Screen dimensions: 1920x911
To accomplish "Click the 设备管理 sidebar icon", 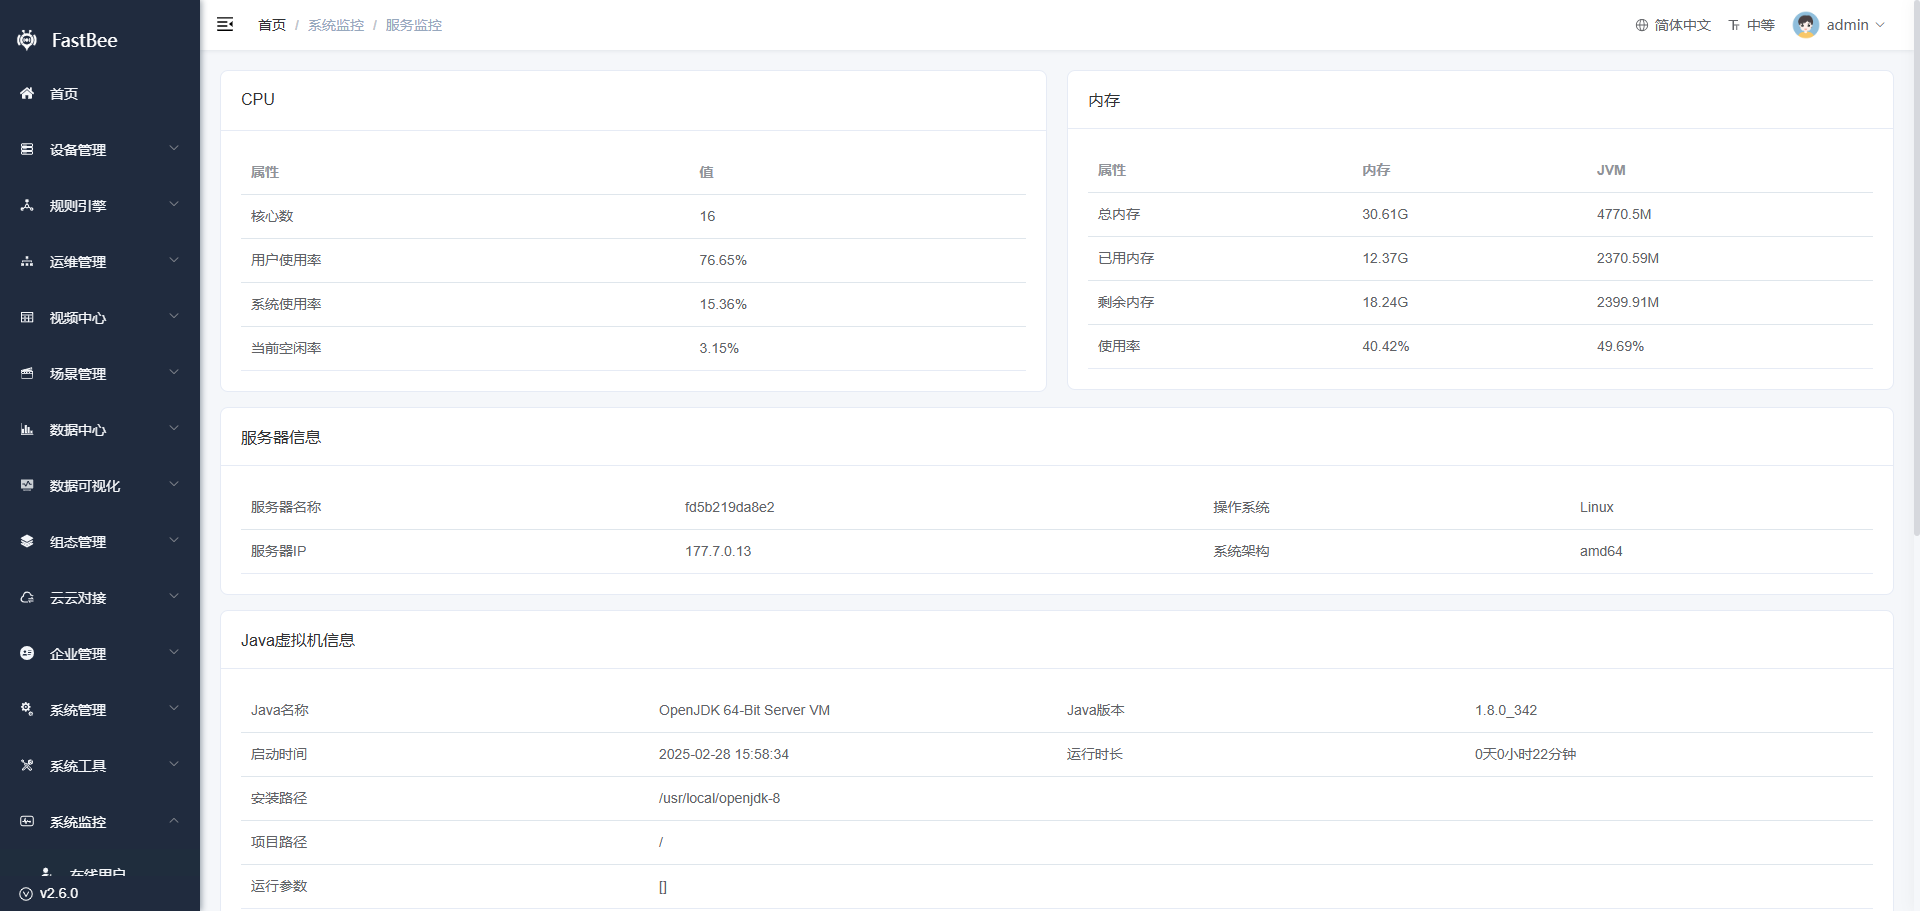I will tap(27, 149).
